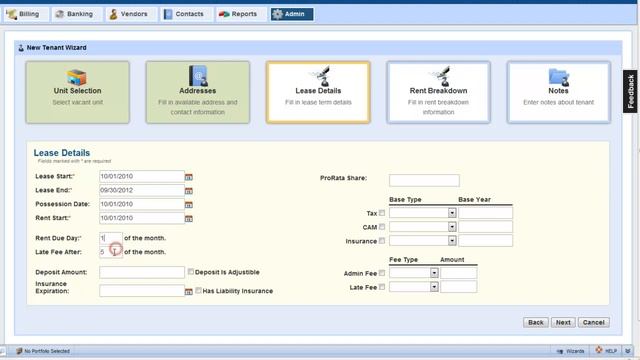
Task: Click the Possession Date field
Action: click(142, 204)
